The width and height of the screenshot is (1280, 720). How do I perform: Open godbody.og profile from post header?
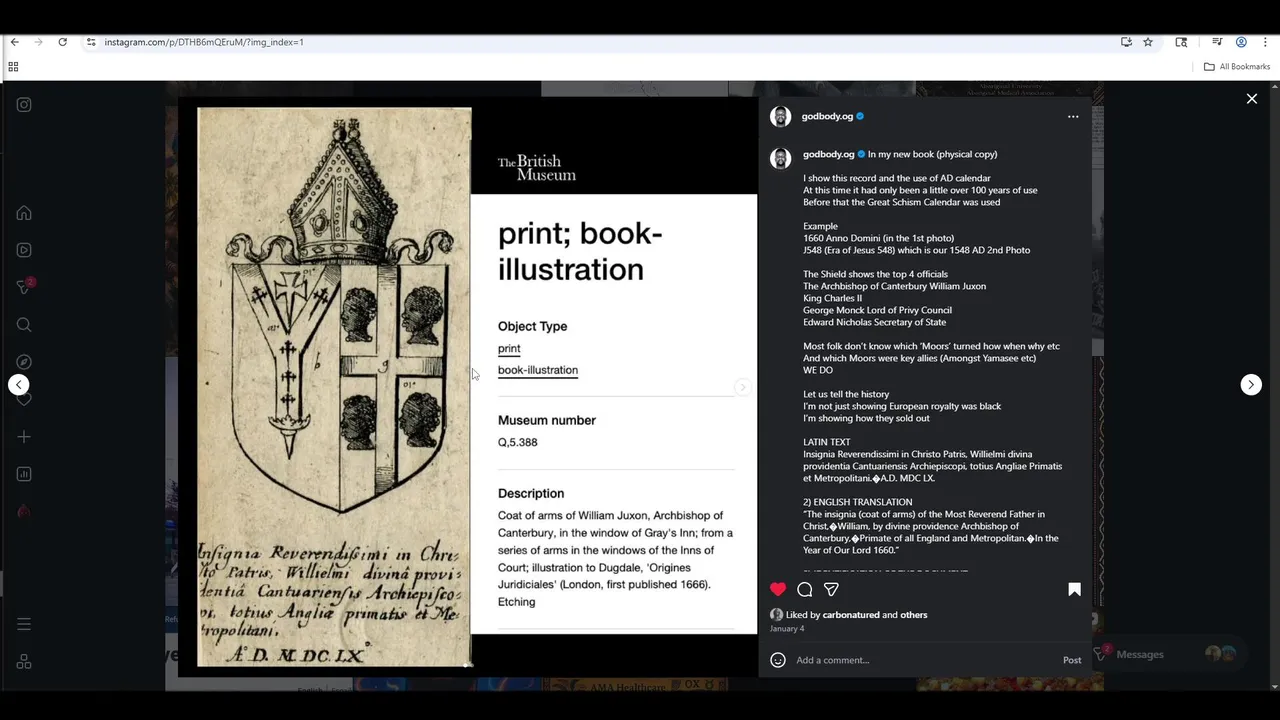827,117
